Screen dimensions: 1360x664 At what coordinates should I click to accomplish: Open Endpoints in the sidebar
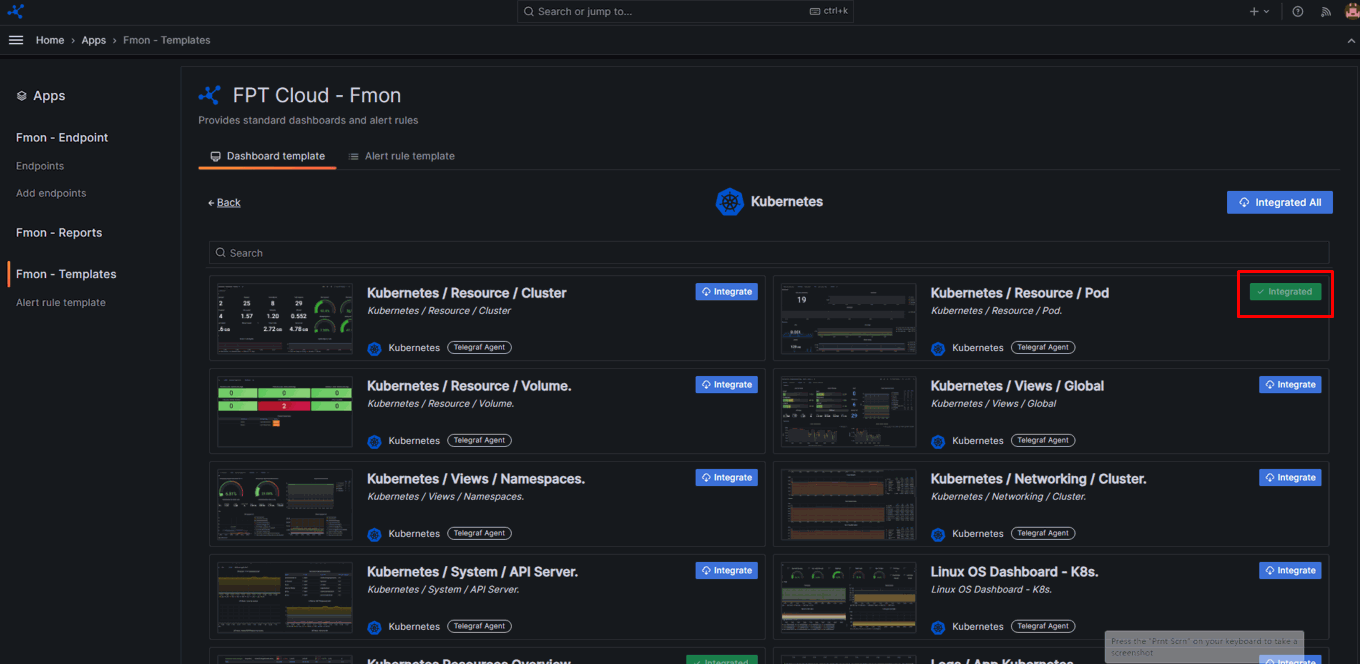(40, 166)
